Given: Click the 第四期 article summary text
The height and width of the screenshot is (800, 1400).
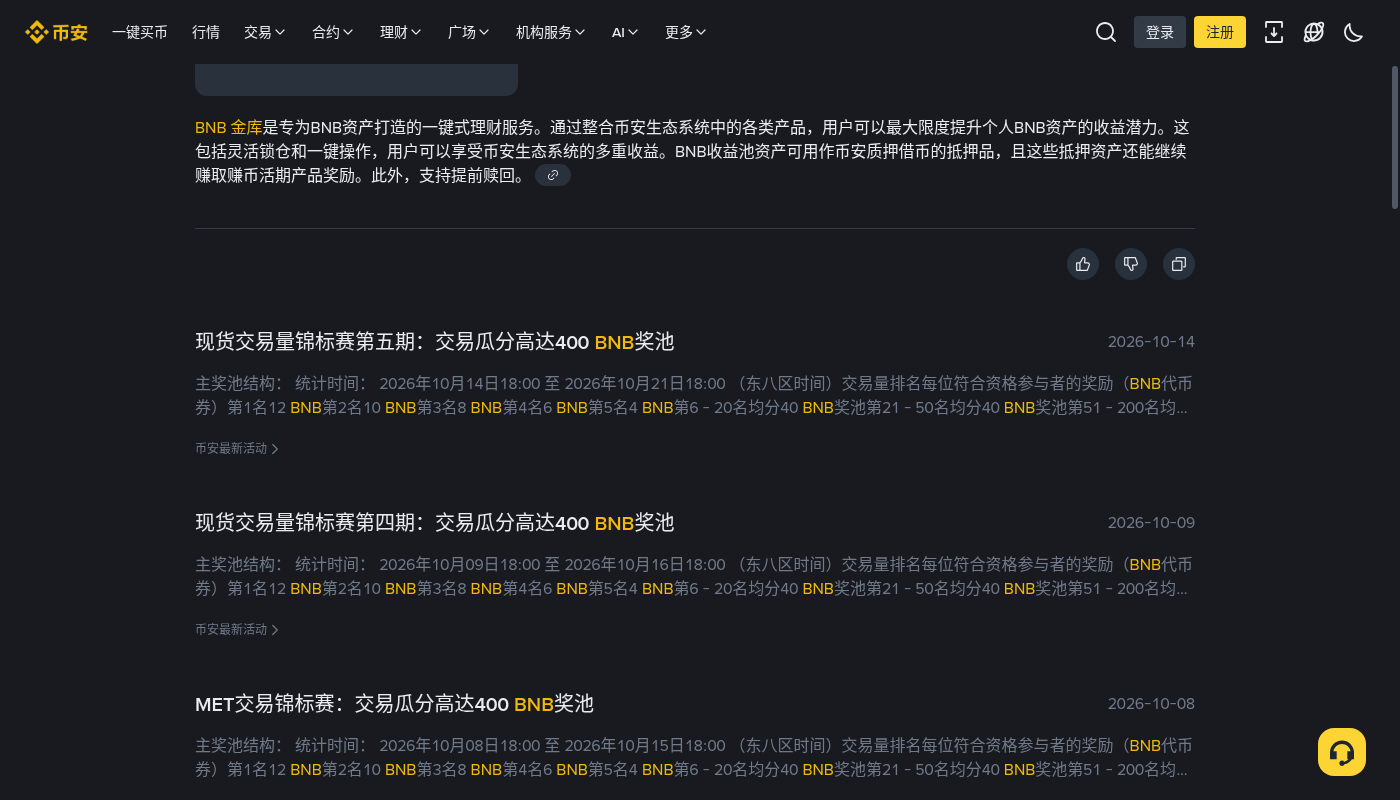Looking at the screenshot, I should [694, 576].
